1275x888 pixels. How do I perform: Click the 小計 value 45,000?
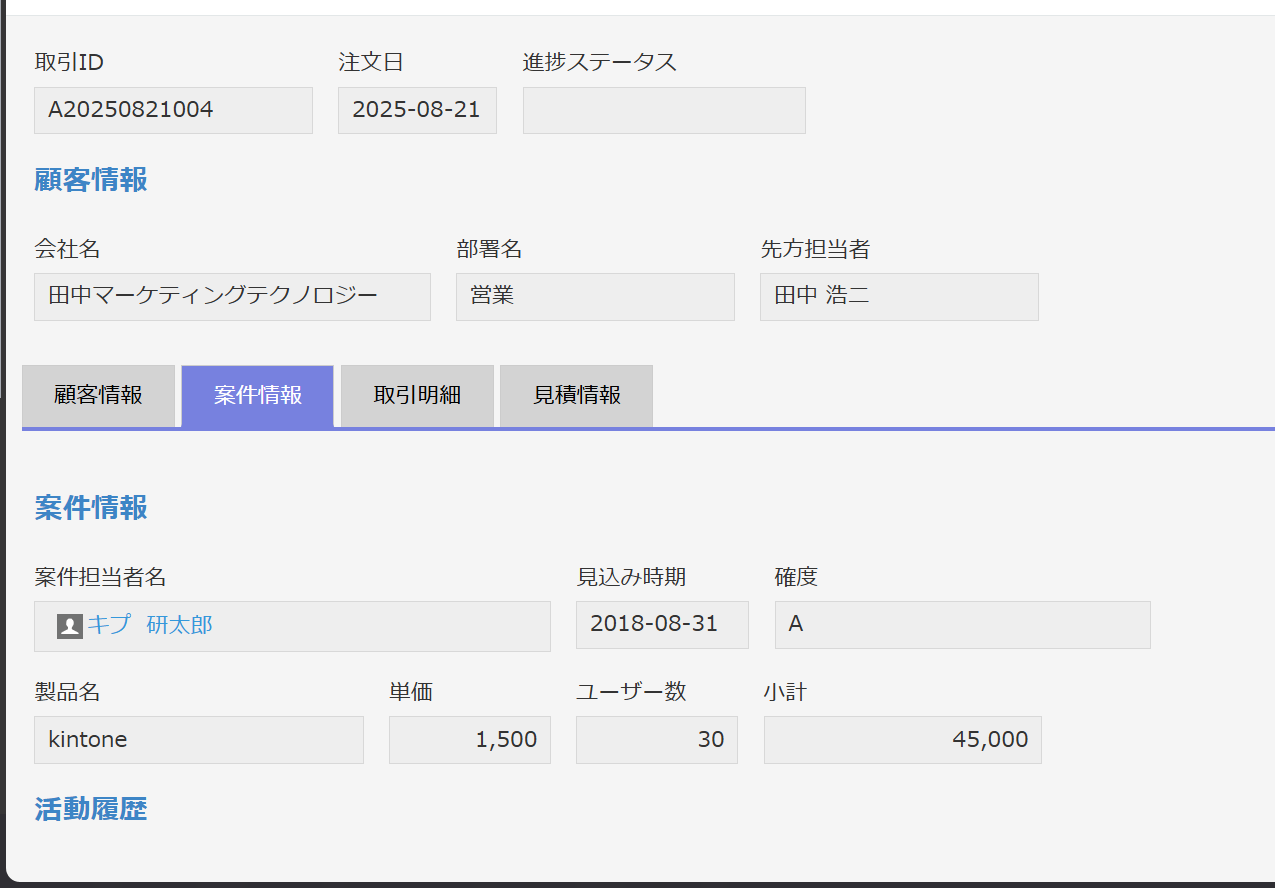[903, 740]
